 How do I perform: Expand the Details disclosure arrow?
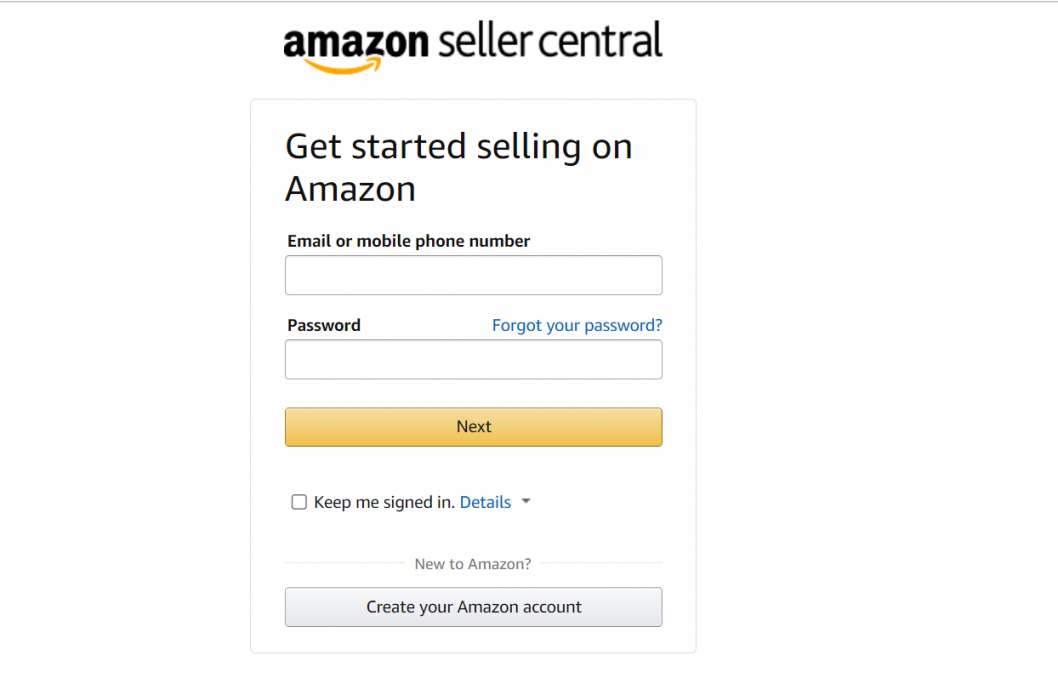click(526, 501)
